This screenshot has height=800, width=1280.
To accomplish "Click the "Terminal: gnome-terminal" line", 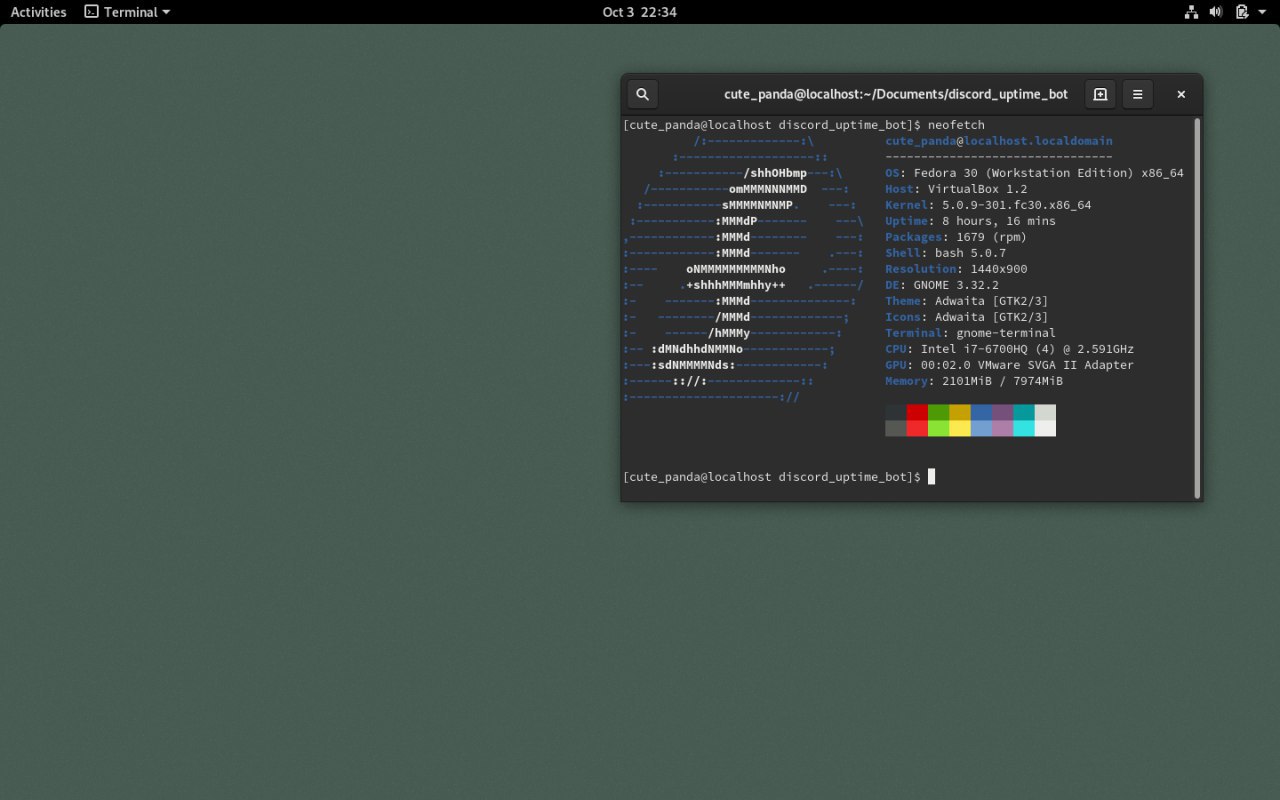I will 970,333.
